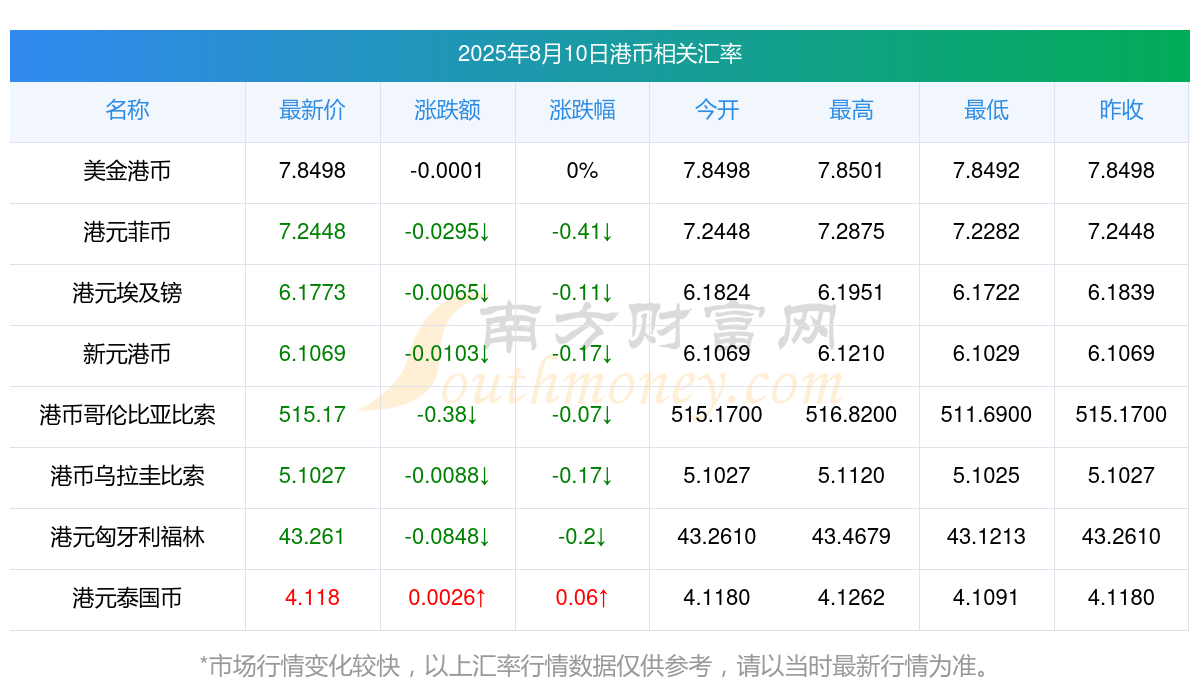1200x698 pixels.
Task: Click the green 7.2448 latest price
Action: 312,232
